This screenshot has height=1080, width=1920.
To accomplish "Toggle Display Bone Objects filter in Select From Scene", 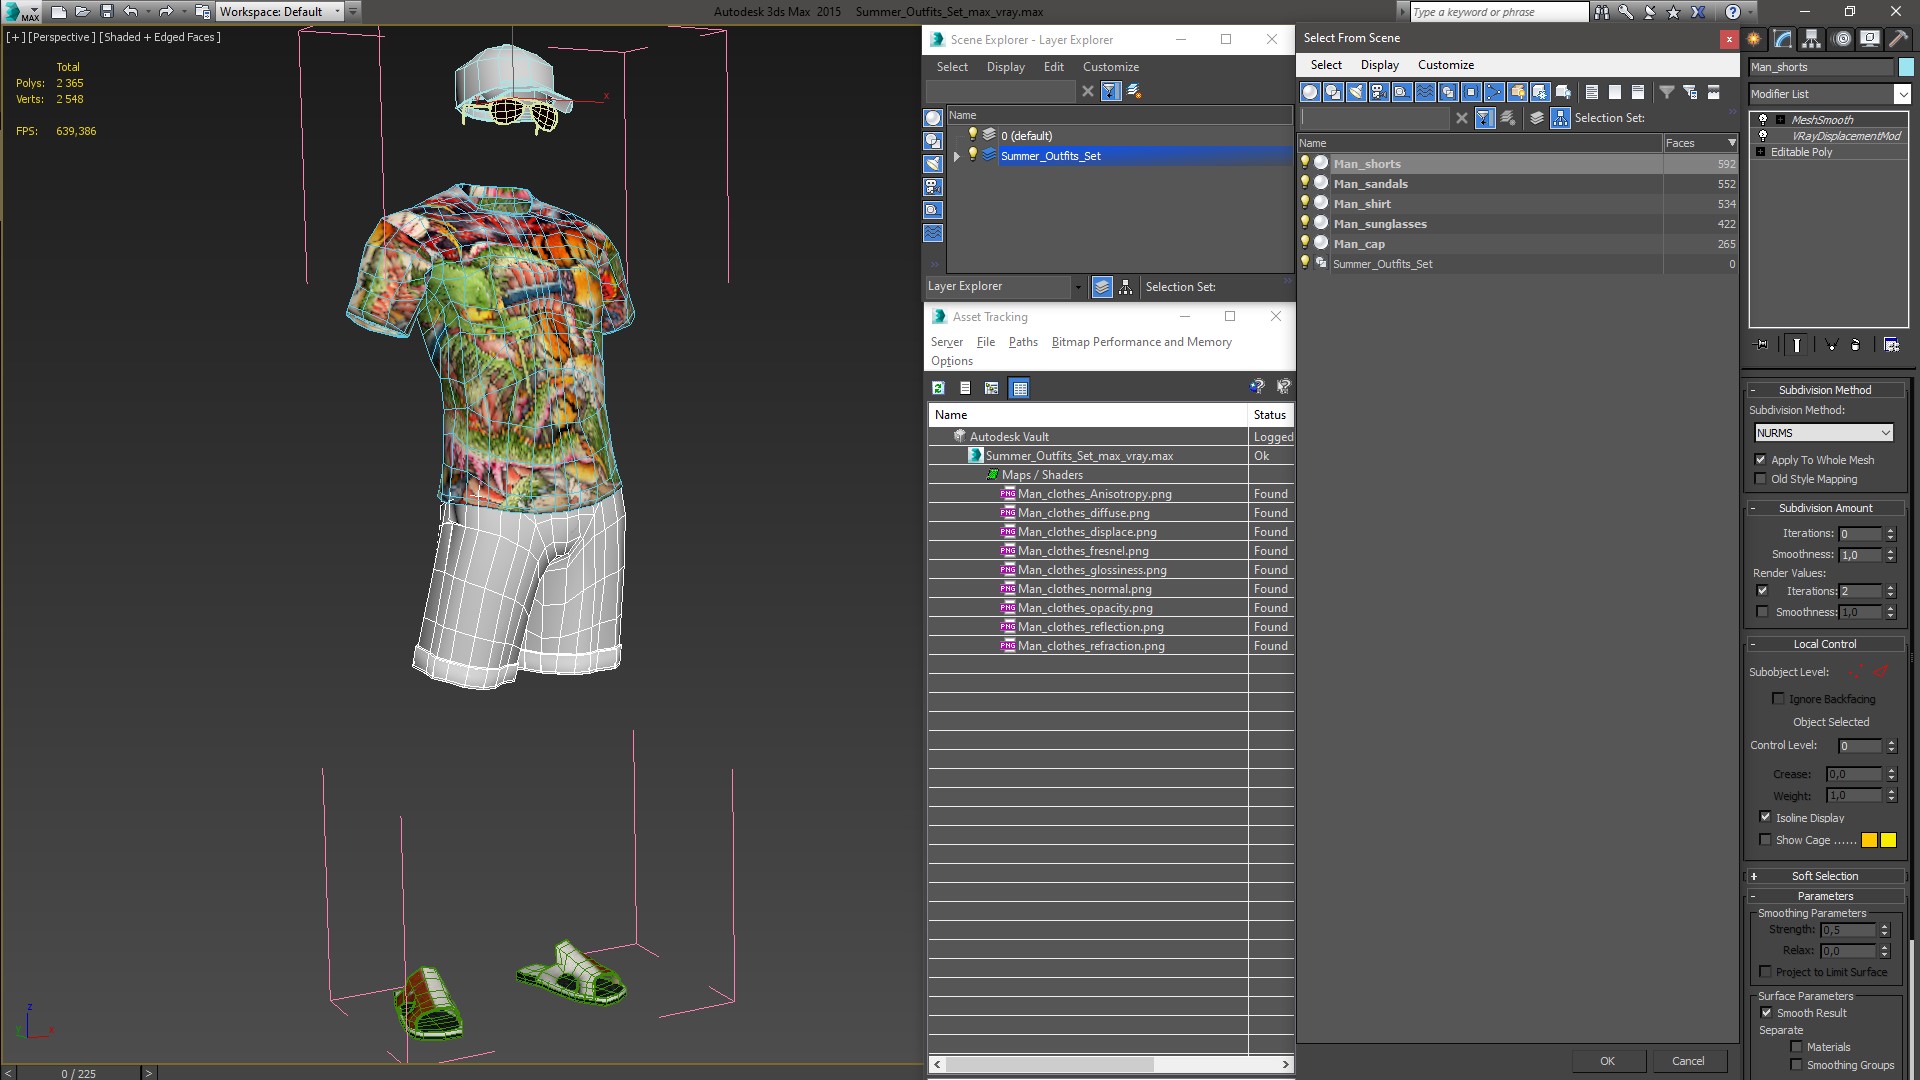I will 1494,92.
